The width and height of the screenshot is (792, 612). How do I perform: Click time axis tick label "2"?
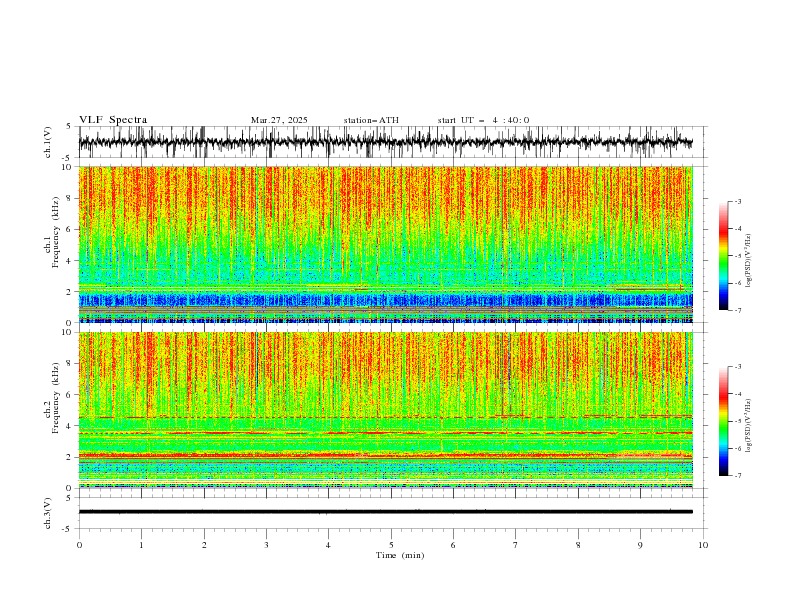[x=204, y=545]
